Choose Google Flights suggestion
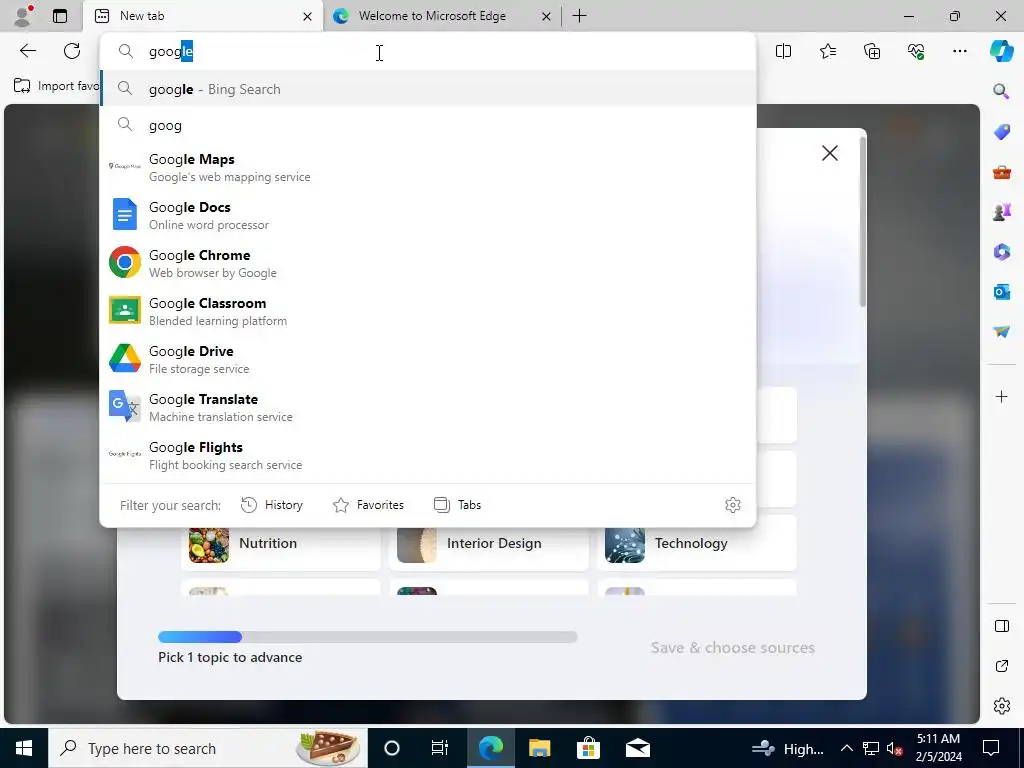This screenshot has height=768, width=1024. pyautogui.click(x=428, y=455)
